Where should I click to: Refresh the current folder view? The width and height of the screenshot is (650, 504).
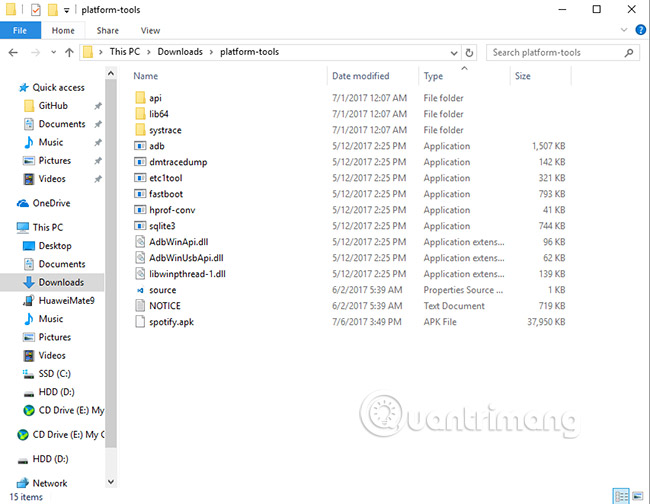click(x=469, y=53)
